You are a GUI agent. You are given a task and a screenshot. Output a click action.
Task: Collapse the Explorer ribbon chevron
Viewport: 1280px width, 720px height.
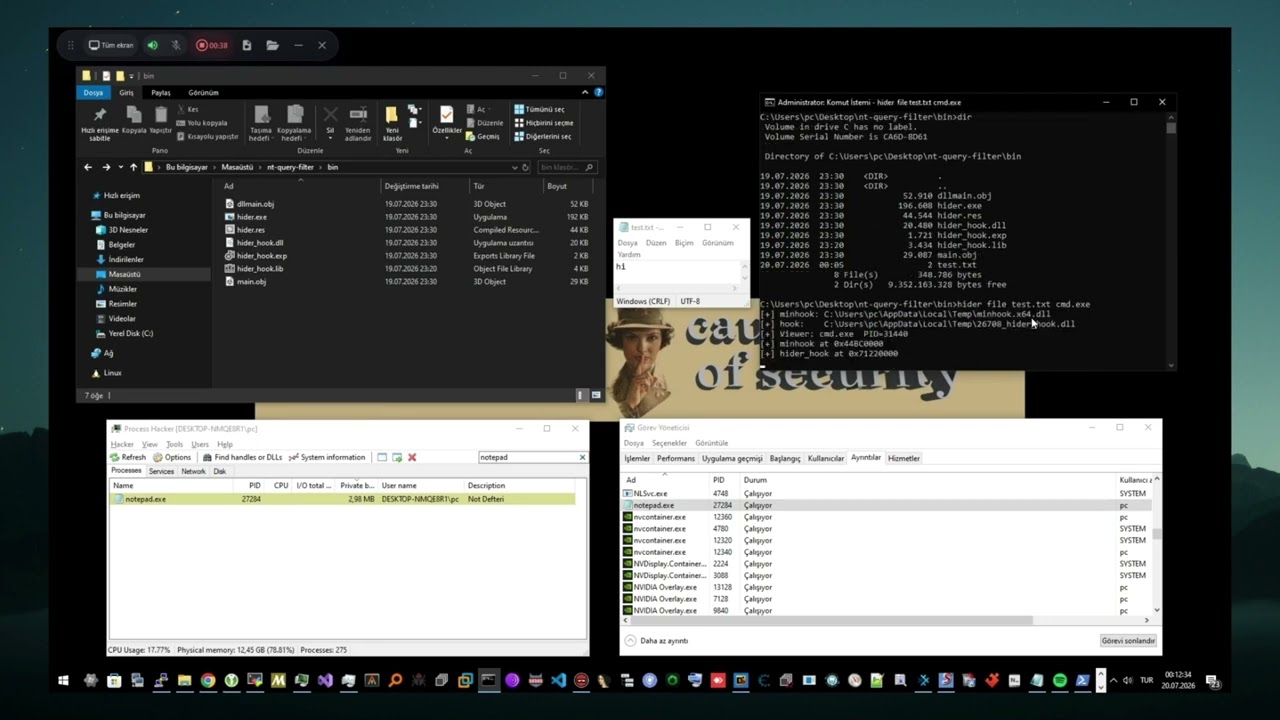coord(587,92)
